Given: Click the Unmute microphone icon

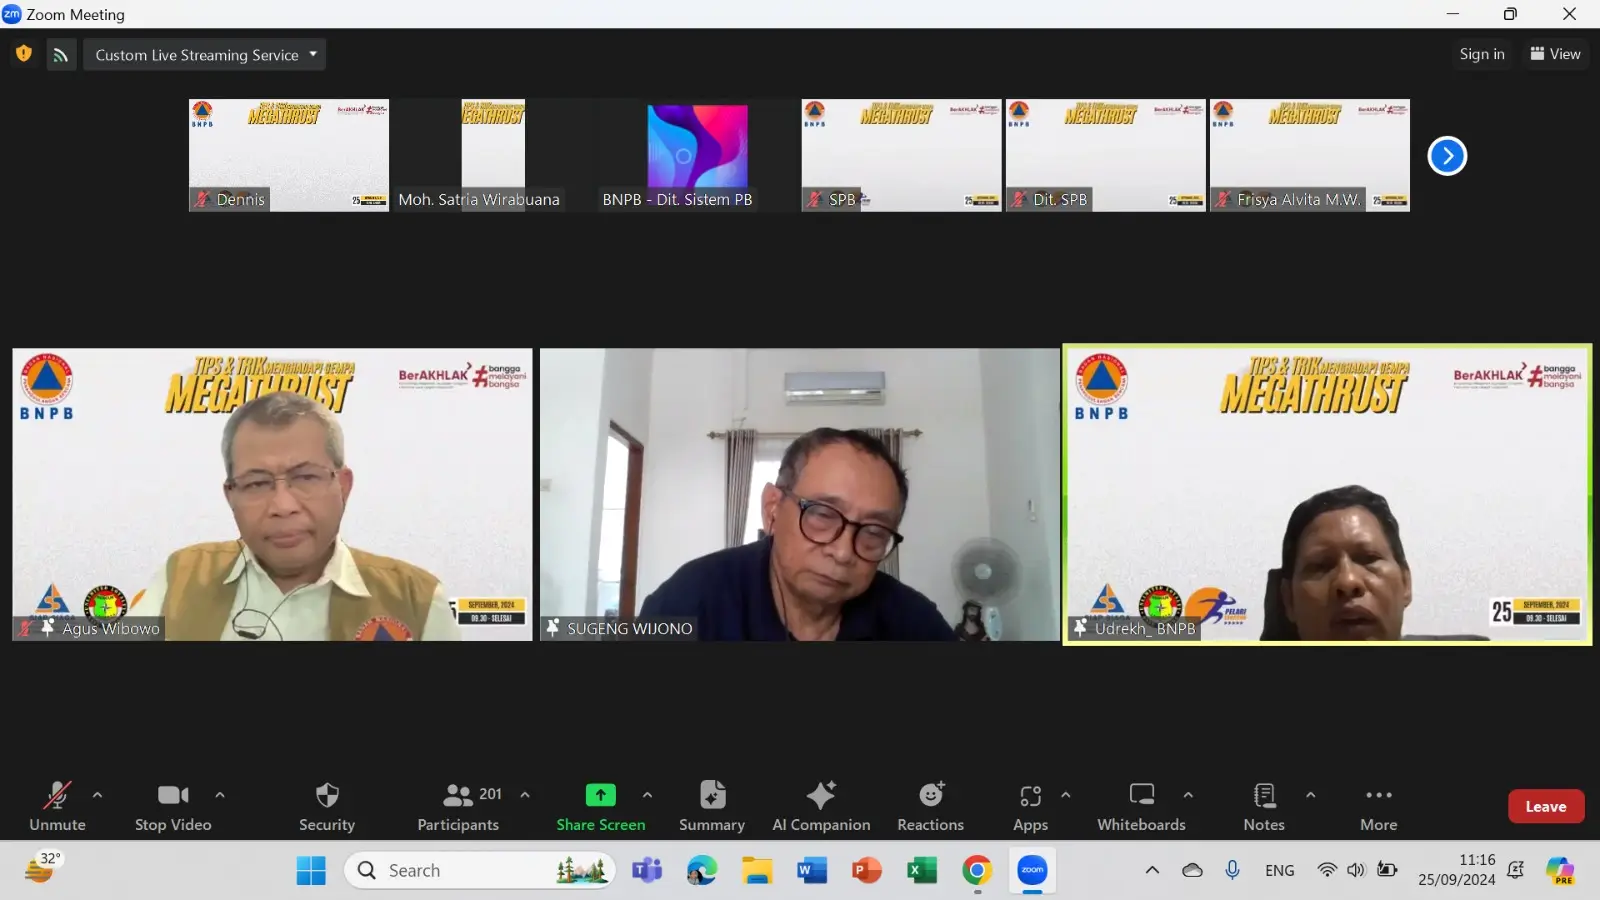Looking at the screenshot, I should (x=57, y=795).
